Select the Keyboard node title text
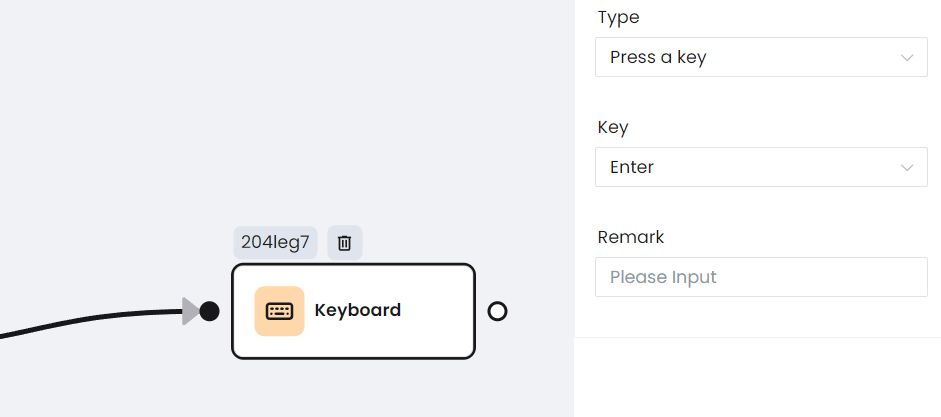941x417 pixels. pyautogui.click(x=358, y=310)
